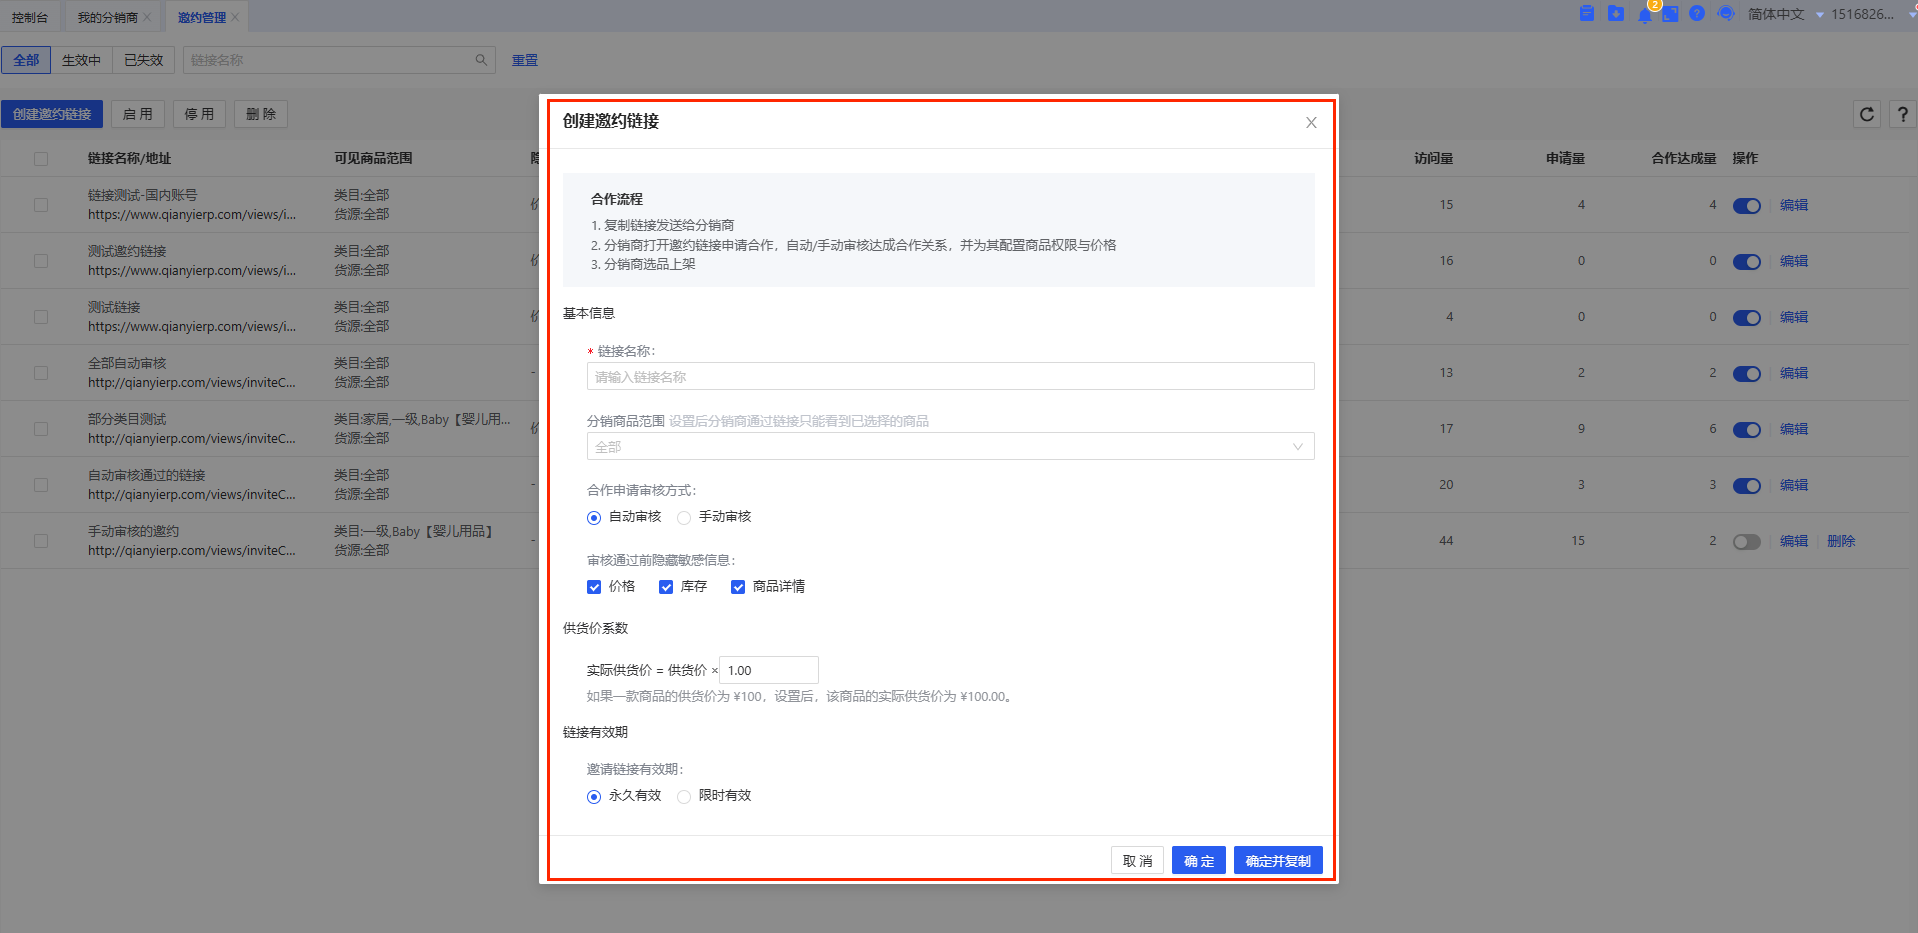
Task: Click the 申请量 column header
Action: click(1565, 158)
